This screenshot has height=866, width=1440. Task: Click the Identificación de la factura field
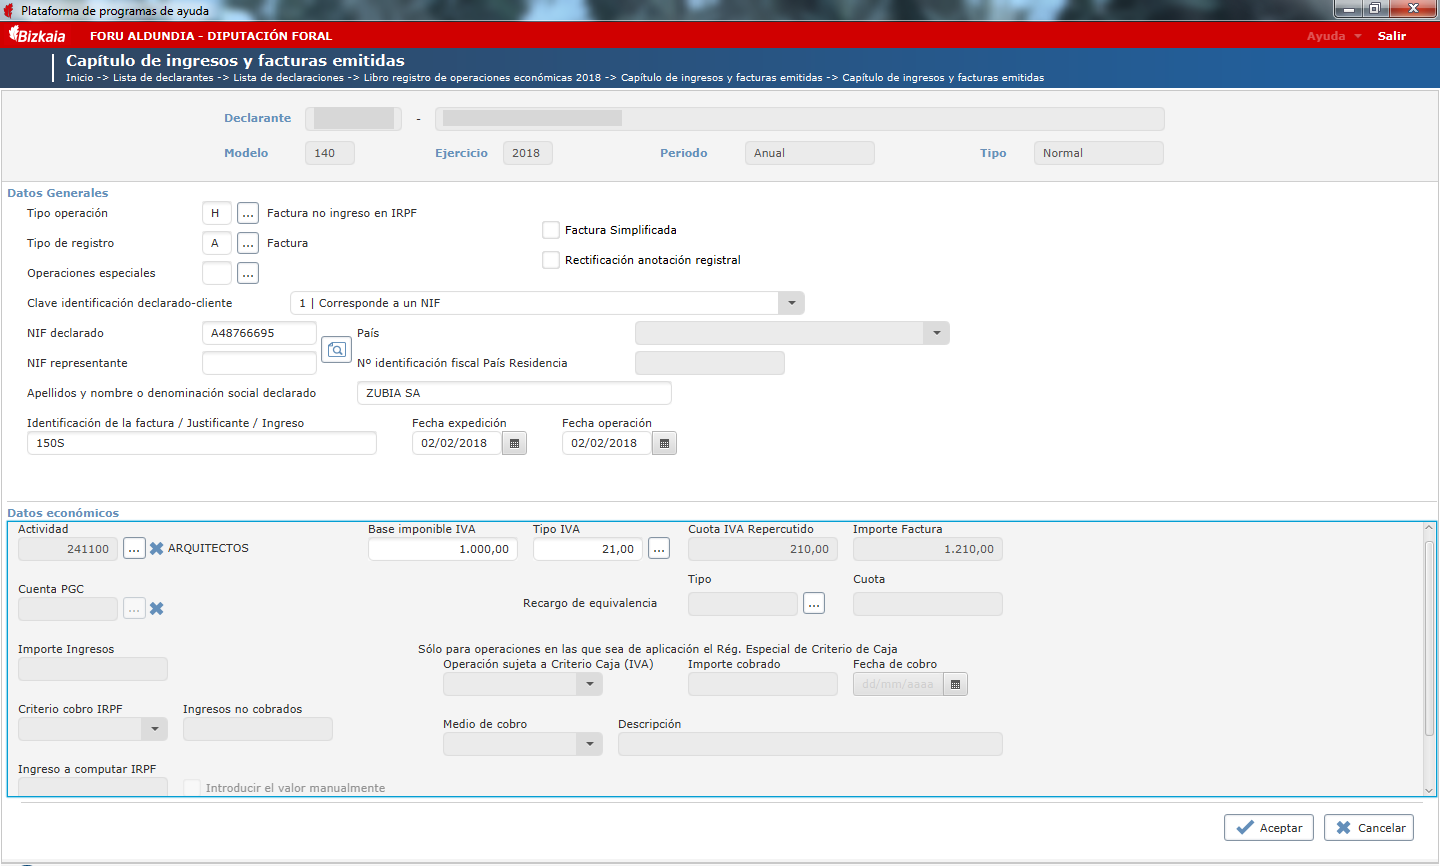click(202, 443)
